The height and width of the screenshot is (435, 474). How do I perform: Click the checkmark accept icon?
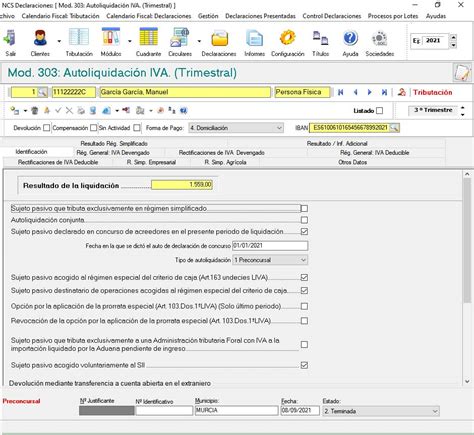point(58,110)
